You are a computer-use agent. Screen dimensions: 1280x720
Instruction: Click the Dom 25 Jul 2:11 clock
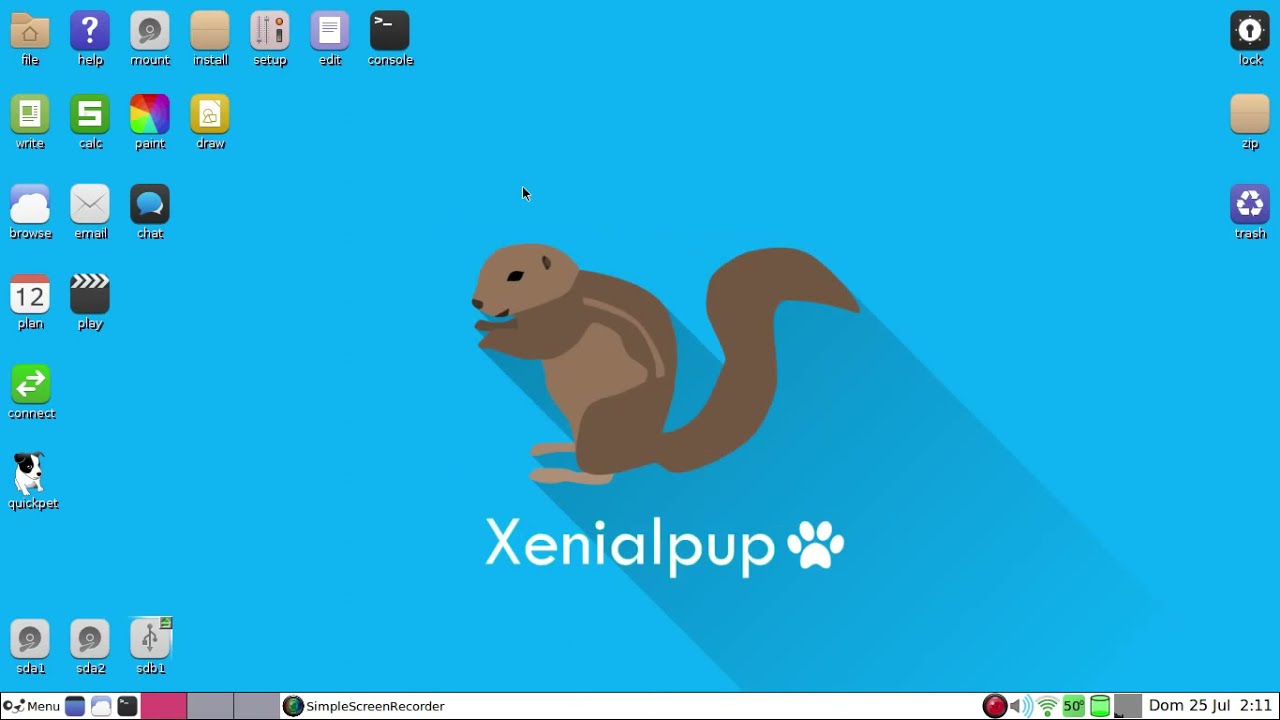pos(1210,706)
